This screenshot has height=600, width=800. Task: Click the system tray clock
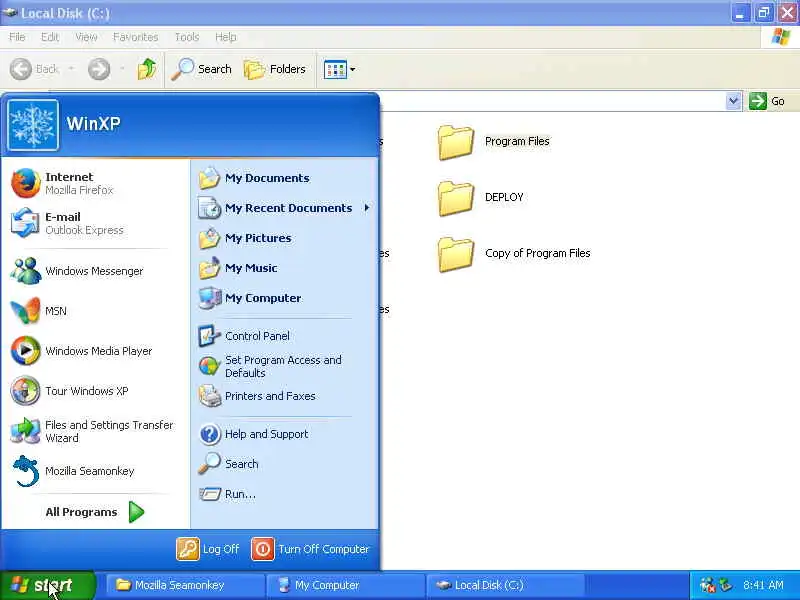(x=763, y=585)
